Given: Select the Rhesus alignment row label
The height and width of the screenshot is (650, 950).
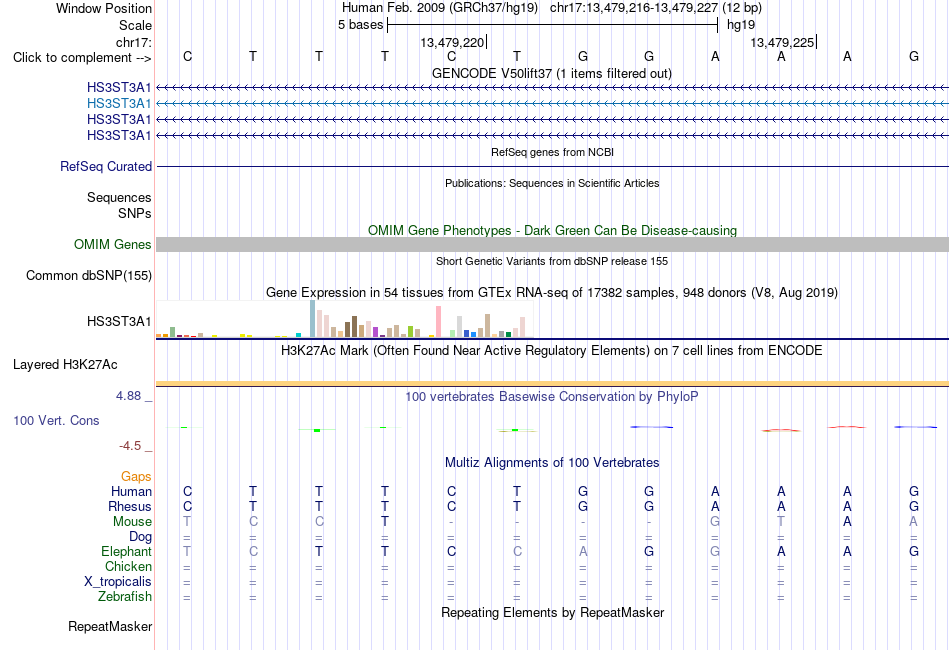Looking at the screenshot, I should 130,506.
